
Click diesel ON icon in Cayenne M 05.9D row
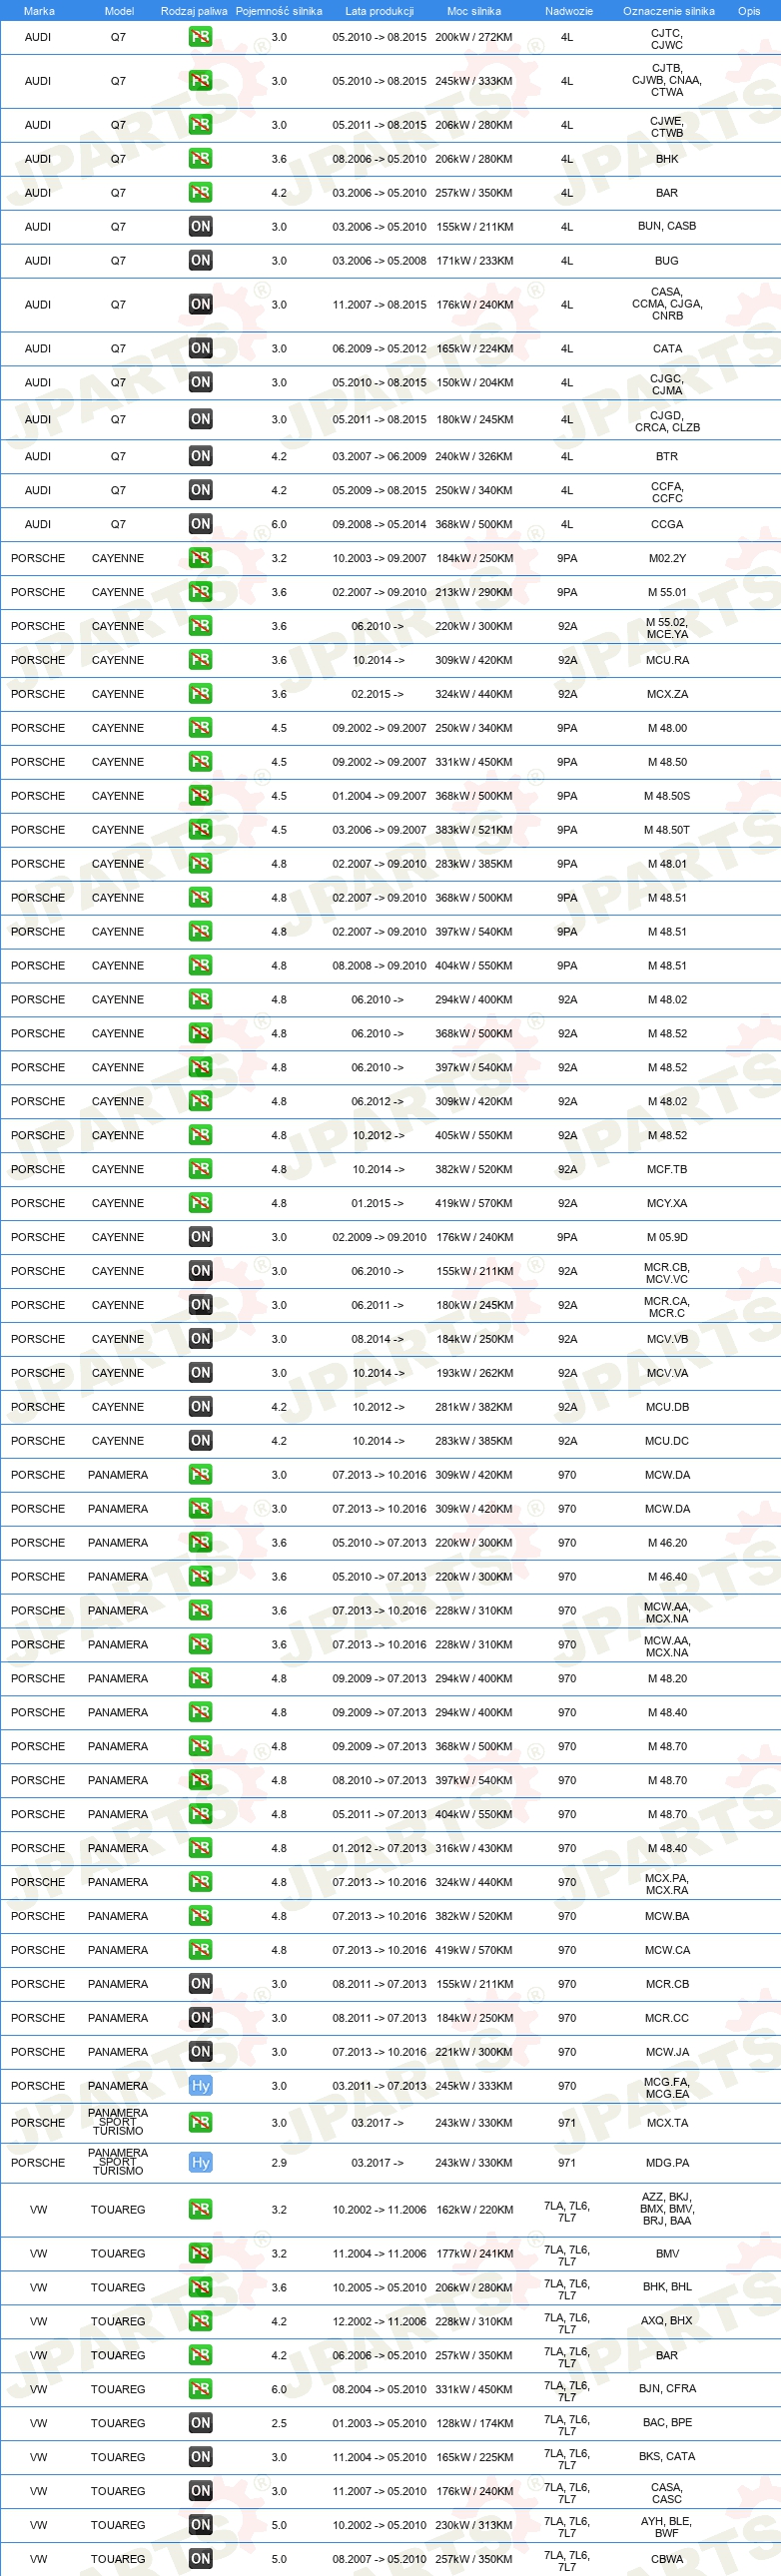(x=200, y=1237)
